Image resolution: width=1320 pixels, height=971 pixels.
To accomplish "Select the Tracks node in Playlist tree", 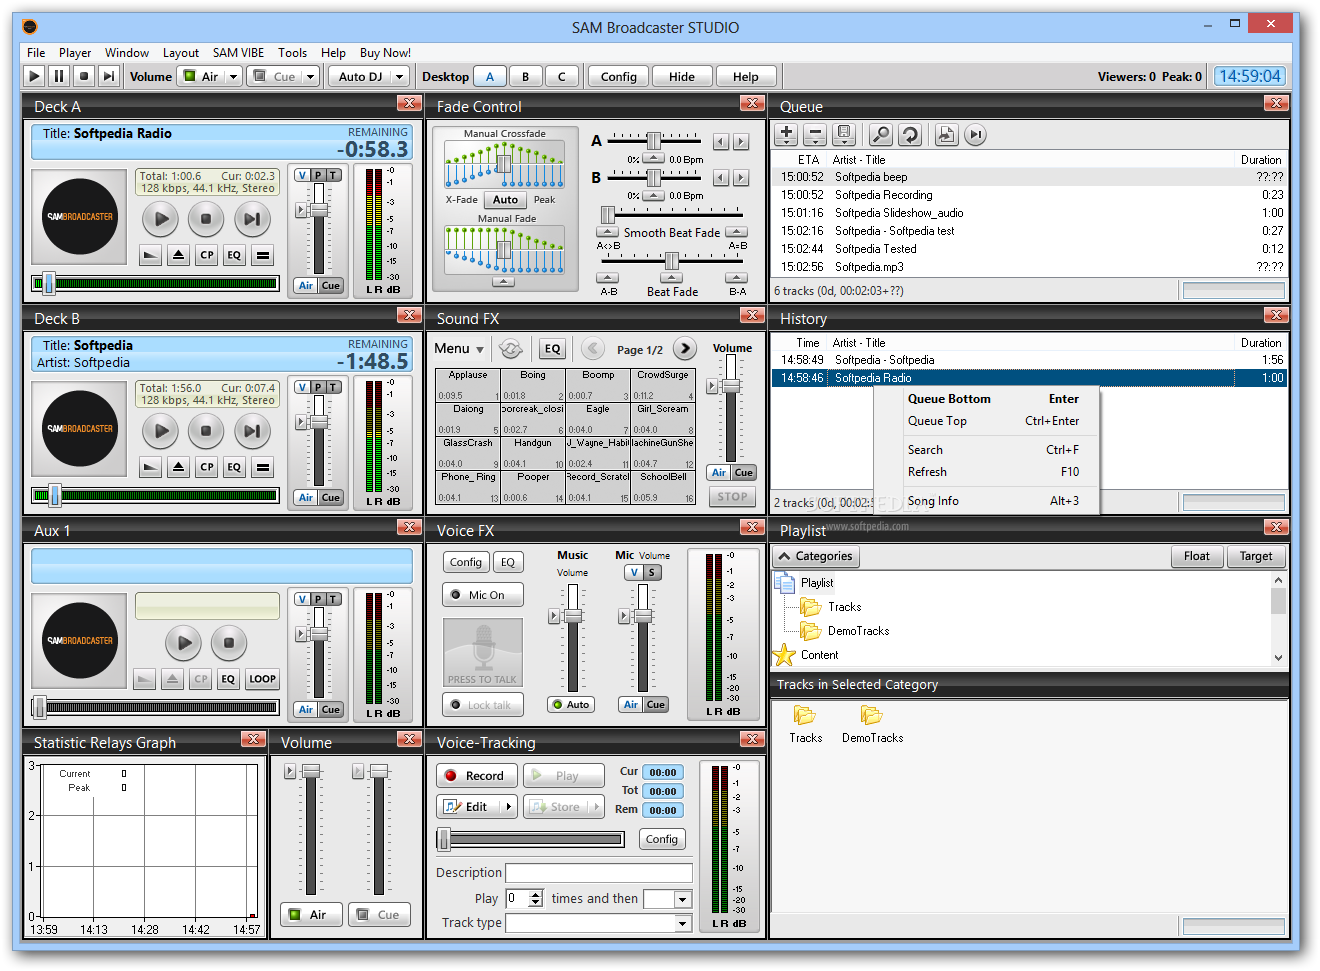I will (844, 607).
